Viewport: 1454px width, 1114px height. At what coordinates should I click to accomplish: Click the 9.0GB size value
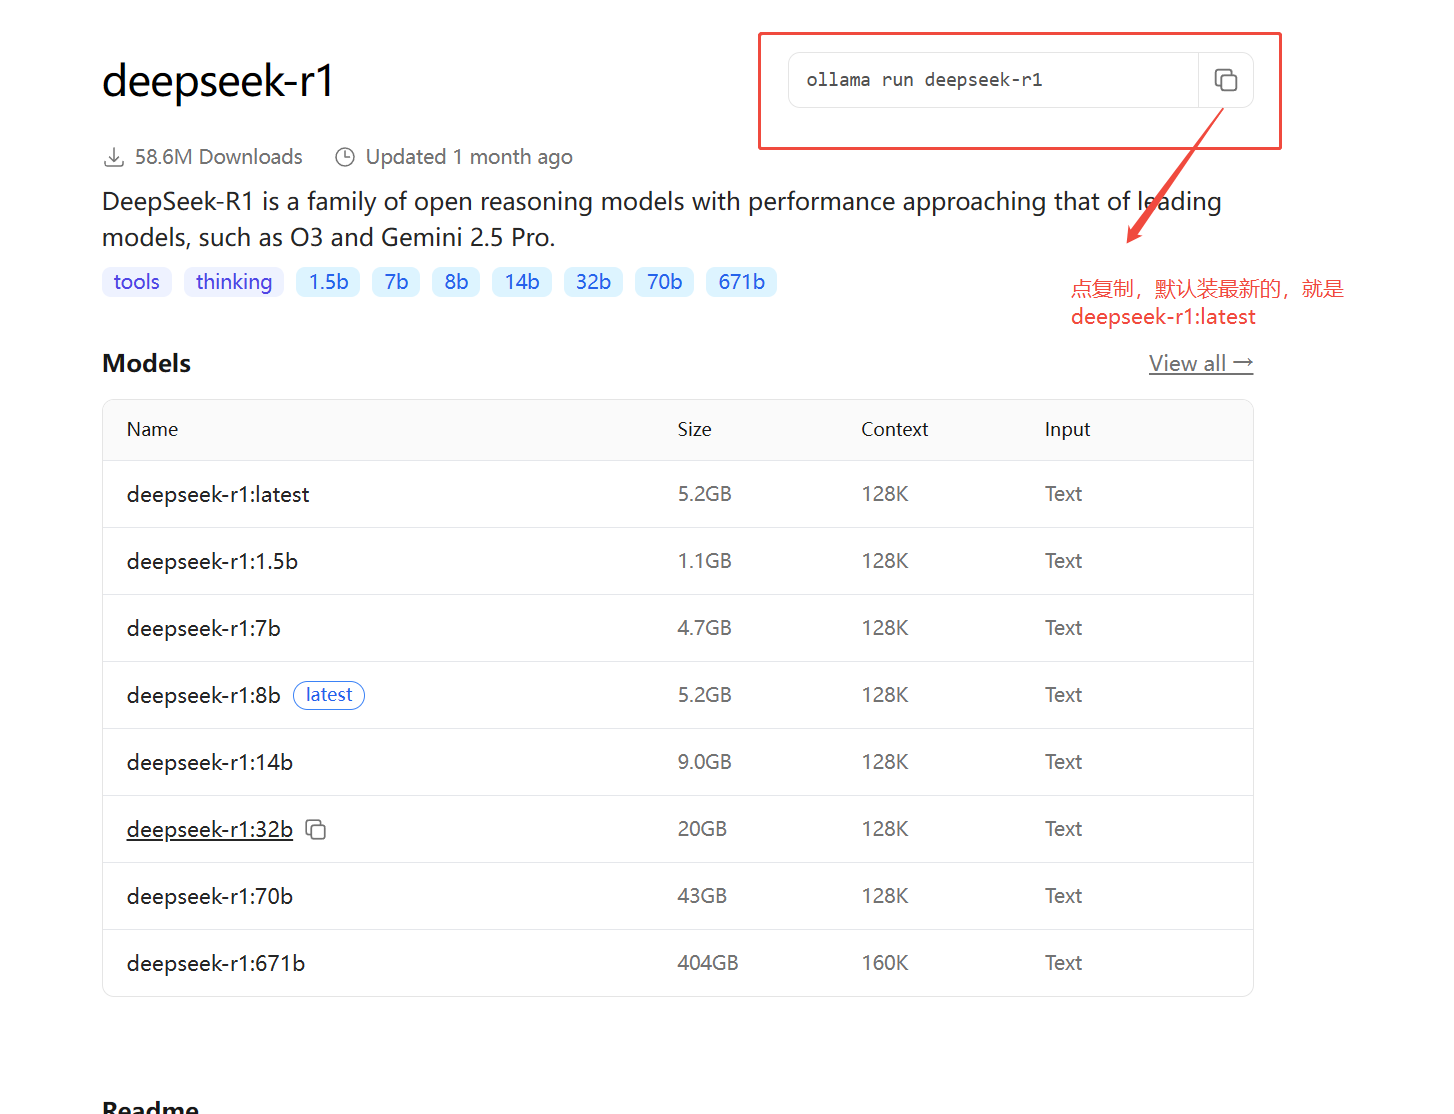704,762
